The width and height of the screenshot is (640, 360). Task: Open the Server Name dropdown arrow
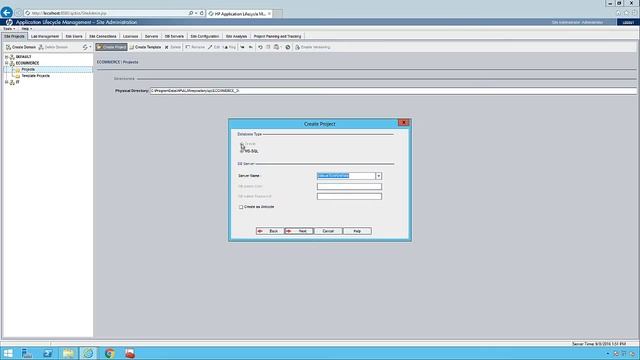379,176
